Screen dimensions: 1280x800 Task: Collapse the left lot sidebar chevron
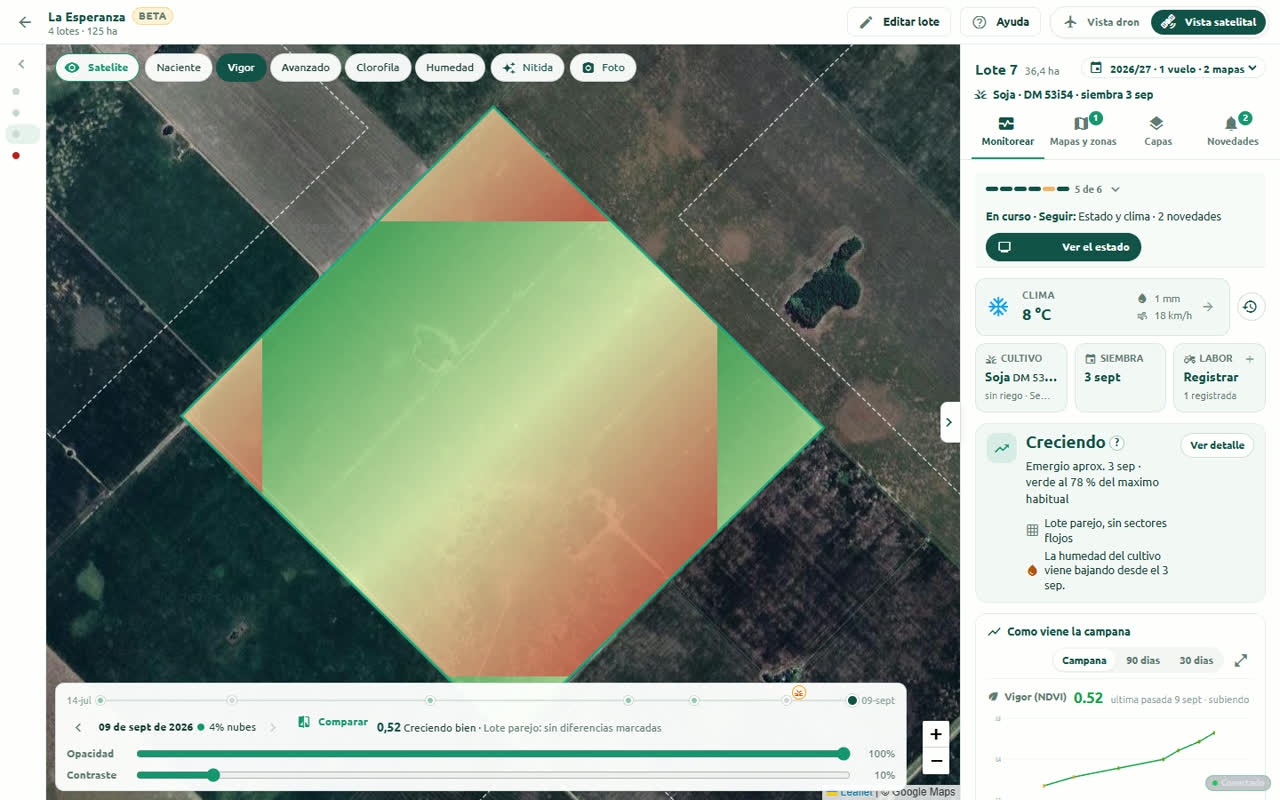click(22, 64)
